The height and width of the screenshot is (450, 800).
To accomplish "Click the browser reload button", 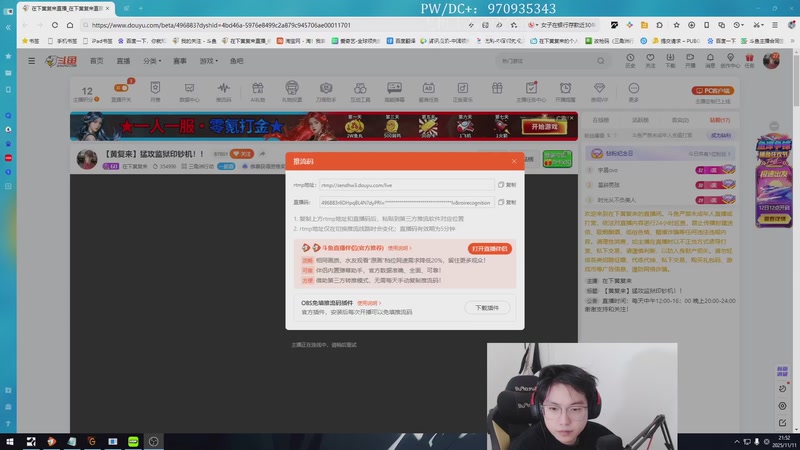I will (55, 25).
